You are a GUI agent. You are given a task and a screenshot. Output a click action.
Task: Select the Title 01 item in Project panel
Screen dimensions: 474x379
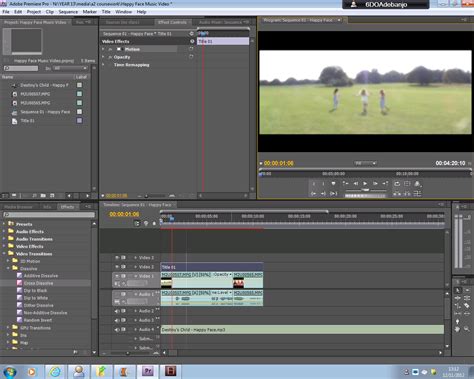[27, 121]
